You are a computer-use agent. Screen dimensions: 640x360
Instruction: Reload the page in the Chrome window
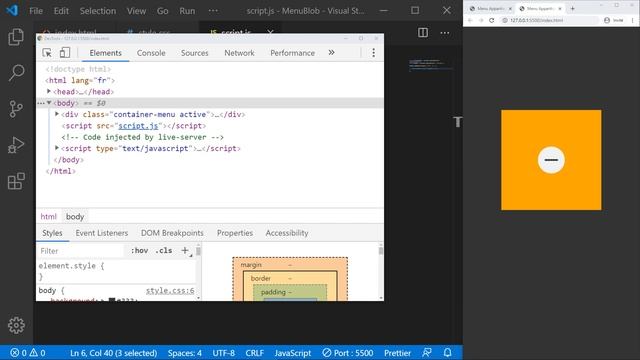pyautogui.click(x=491, y=20)
